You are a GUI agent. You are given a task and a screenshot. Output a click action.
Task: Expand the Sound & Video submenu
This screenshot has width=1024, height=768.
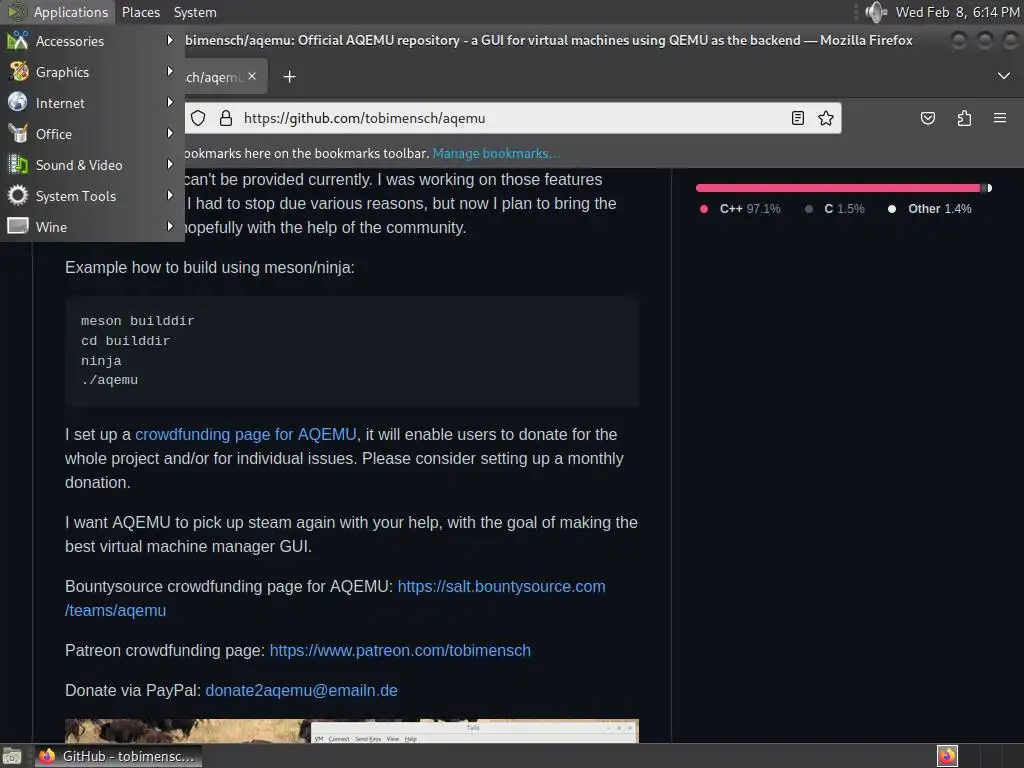91,165
